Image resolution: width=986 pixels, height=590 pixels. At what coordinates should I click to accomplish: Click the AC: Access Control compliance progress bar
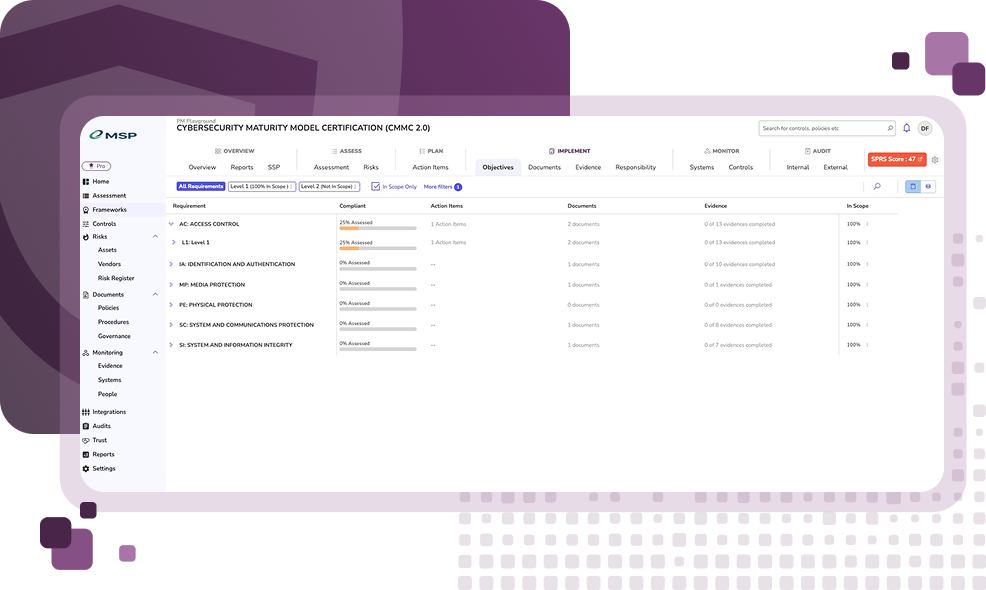click(x=377, y=229)
